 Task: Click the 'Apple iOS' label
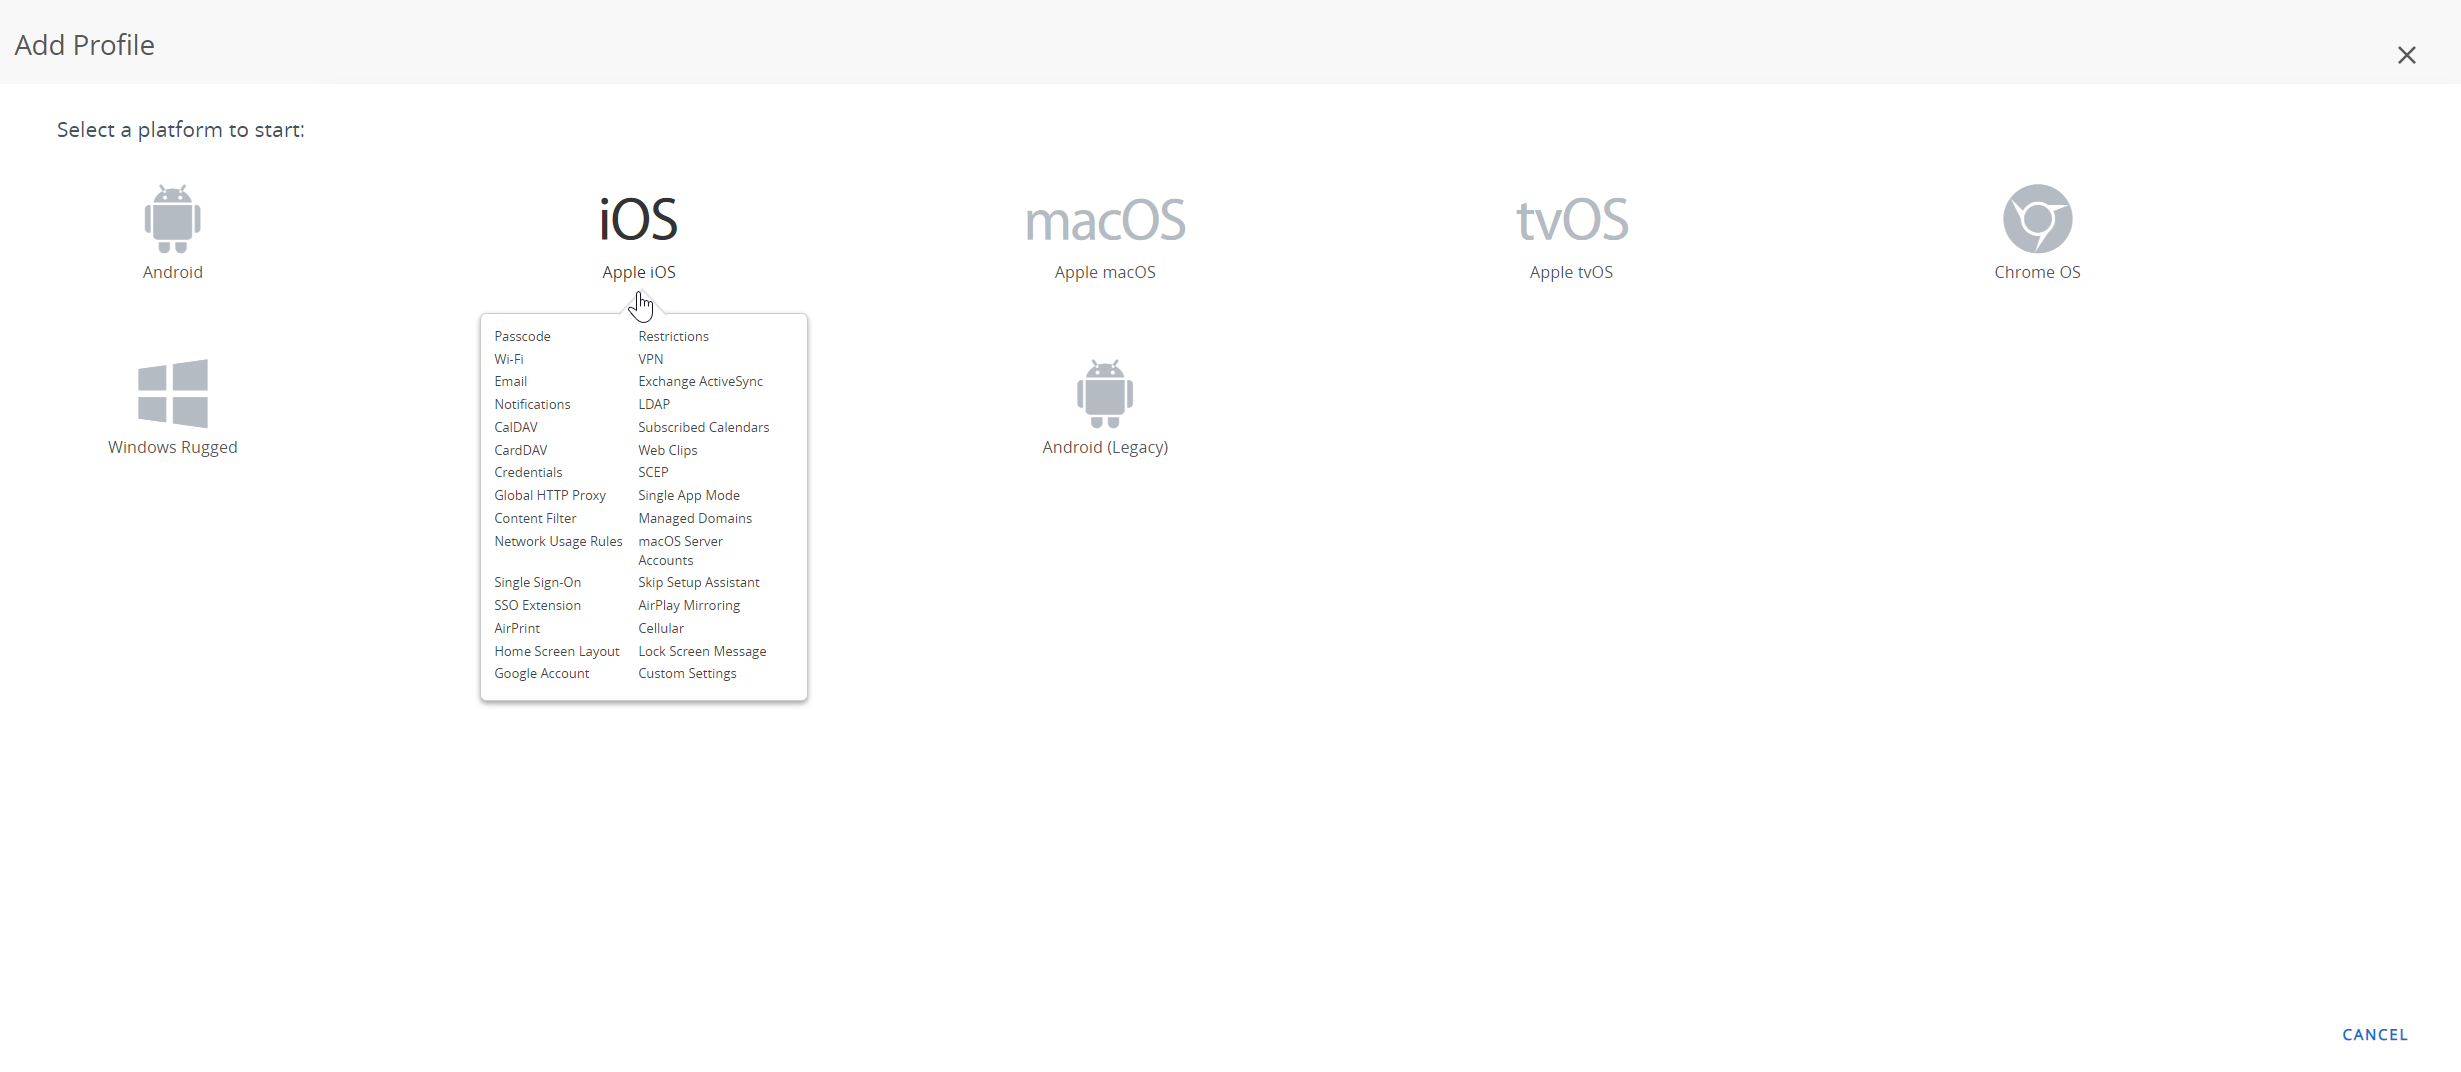coord(639,272)
